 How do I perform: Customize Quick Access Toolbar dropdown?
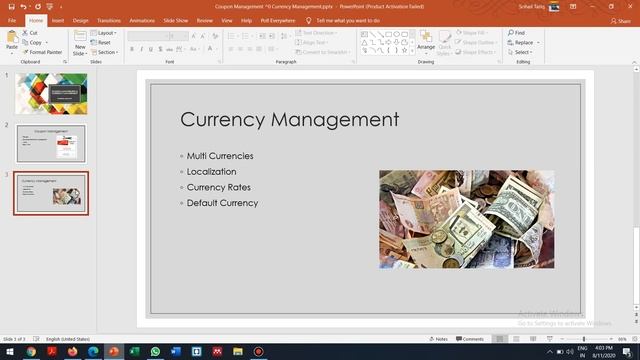(61, 7)
